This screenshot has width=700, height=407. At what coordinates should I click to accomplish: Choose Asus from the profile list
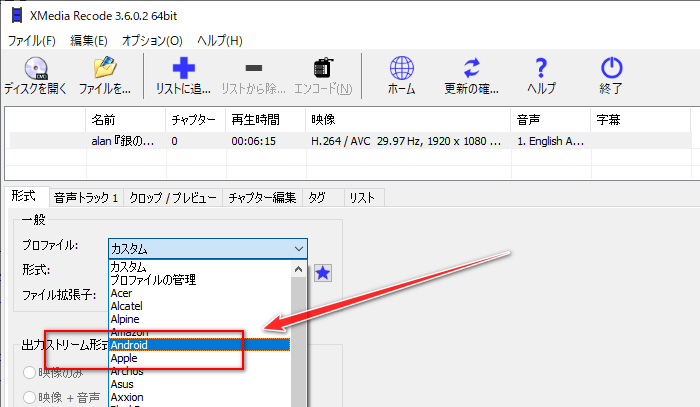tap(200, 384)
